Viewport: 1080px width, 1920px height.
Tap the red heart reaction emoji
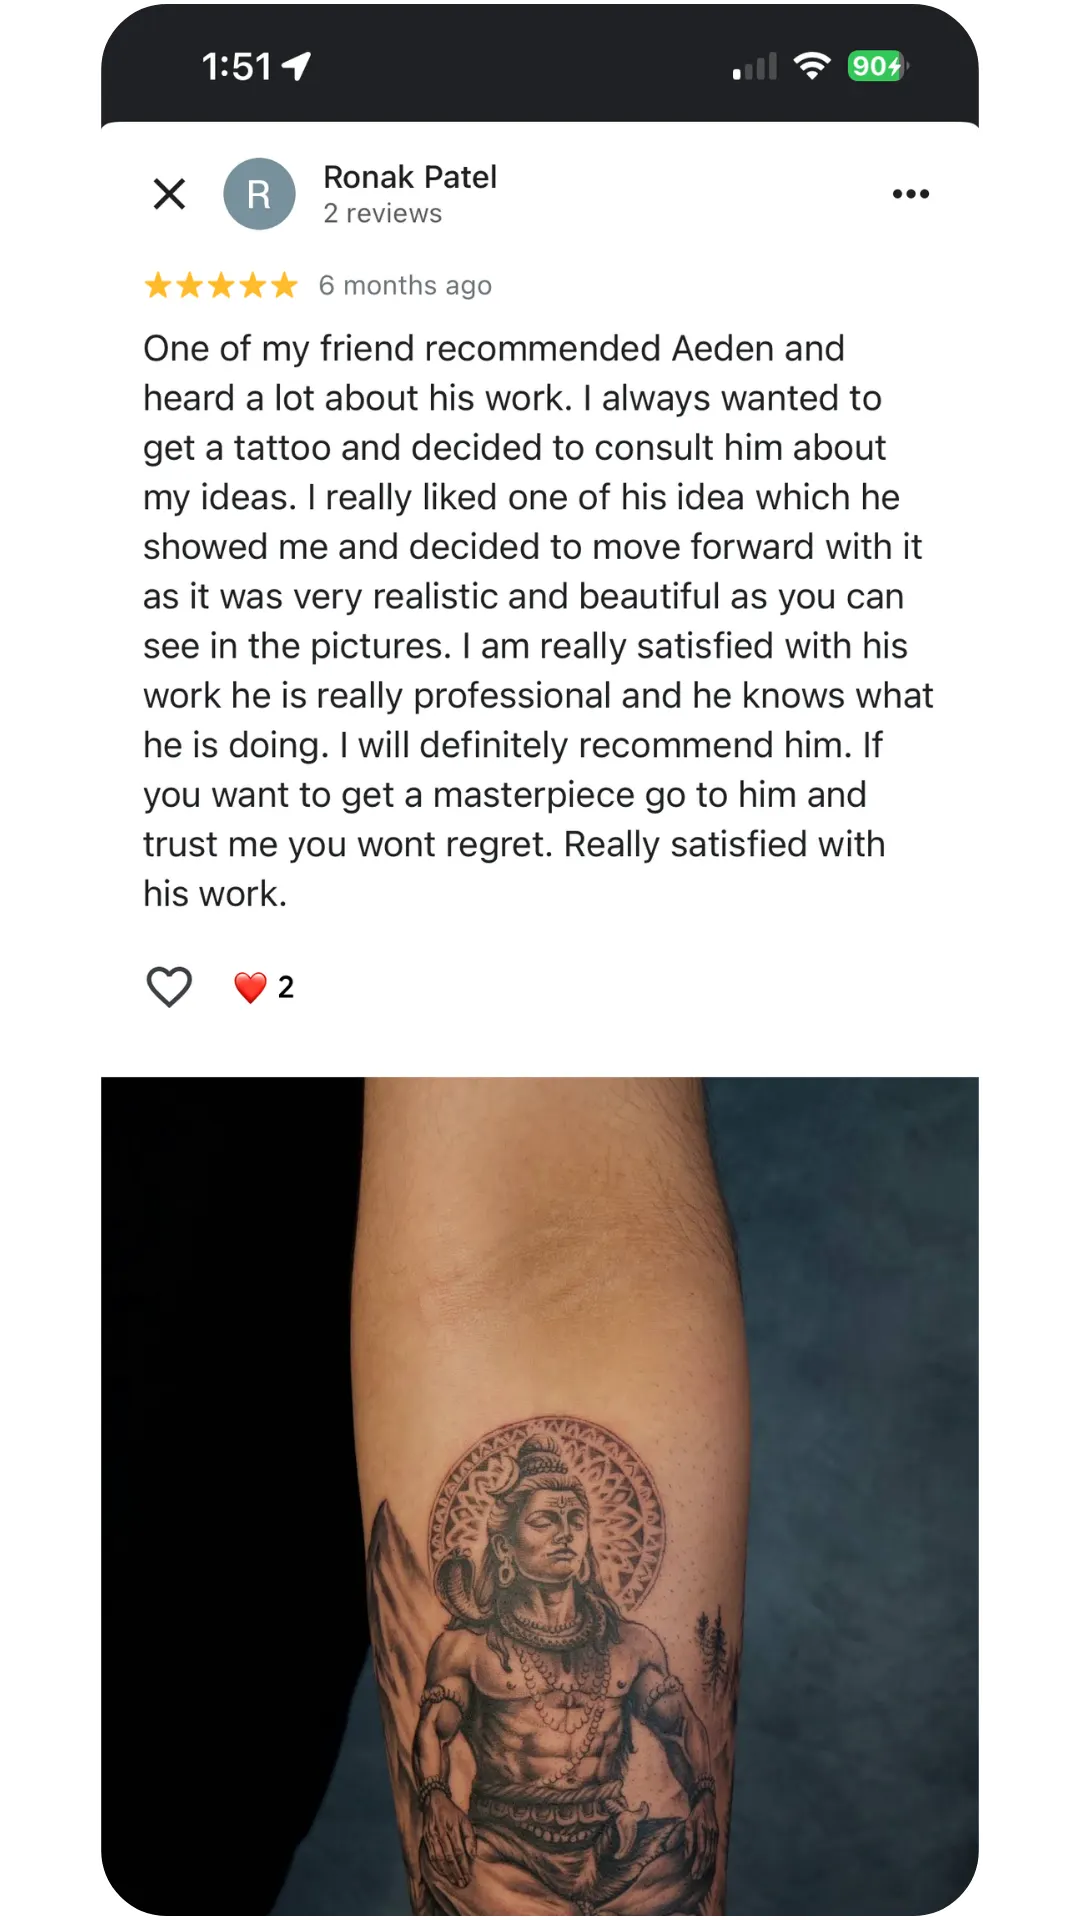[x=250, y=987]
